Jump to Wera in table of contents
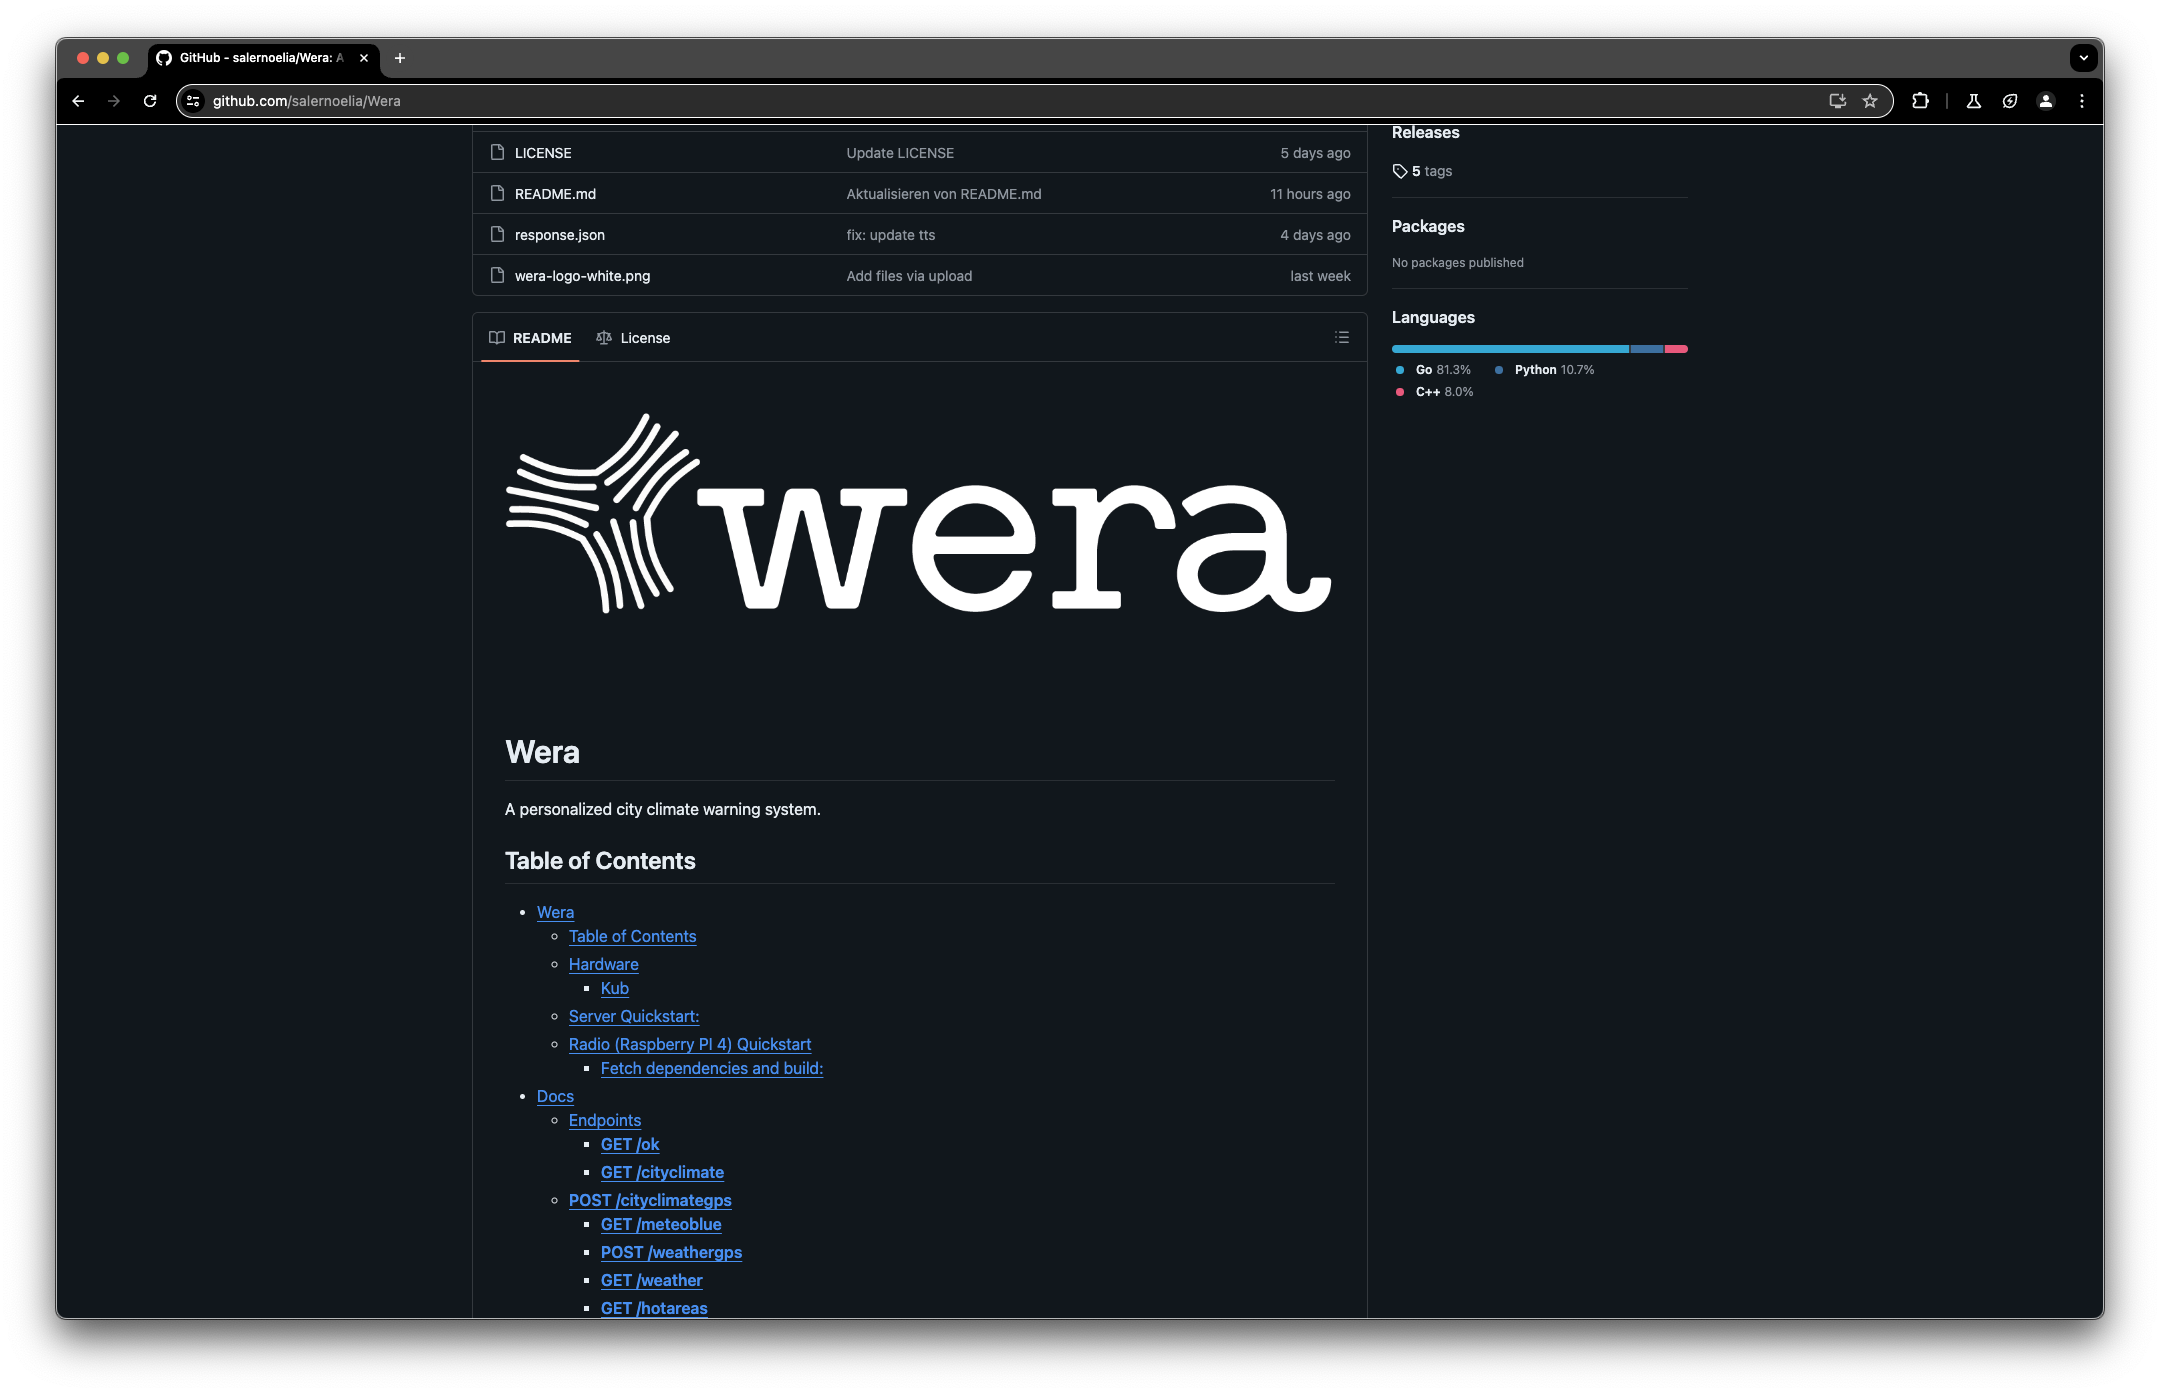This screenshot has width=2160, height=1393. click(555, 912)
